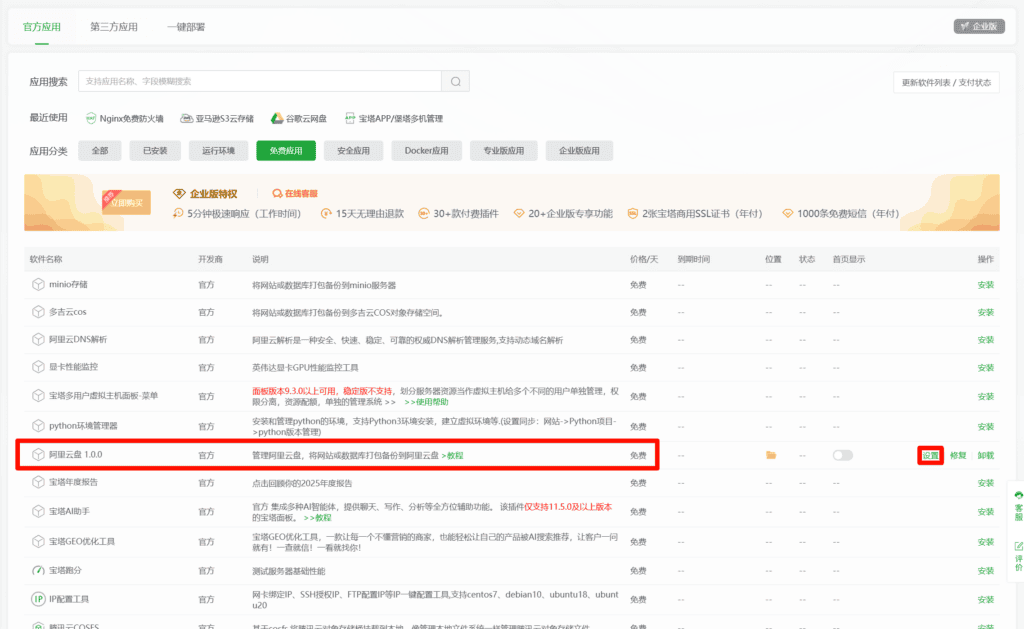Install the 阿里云DNS解析 plugin

pyautogui.click(x=985, y=340)
